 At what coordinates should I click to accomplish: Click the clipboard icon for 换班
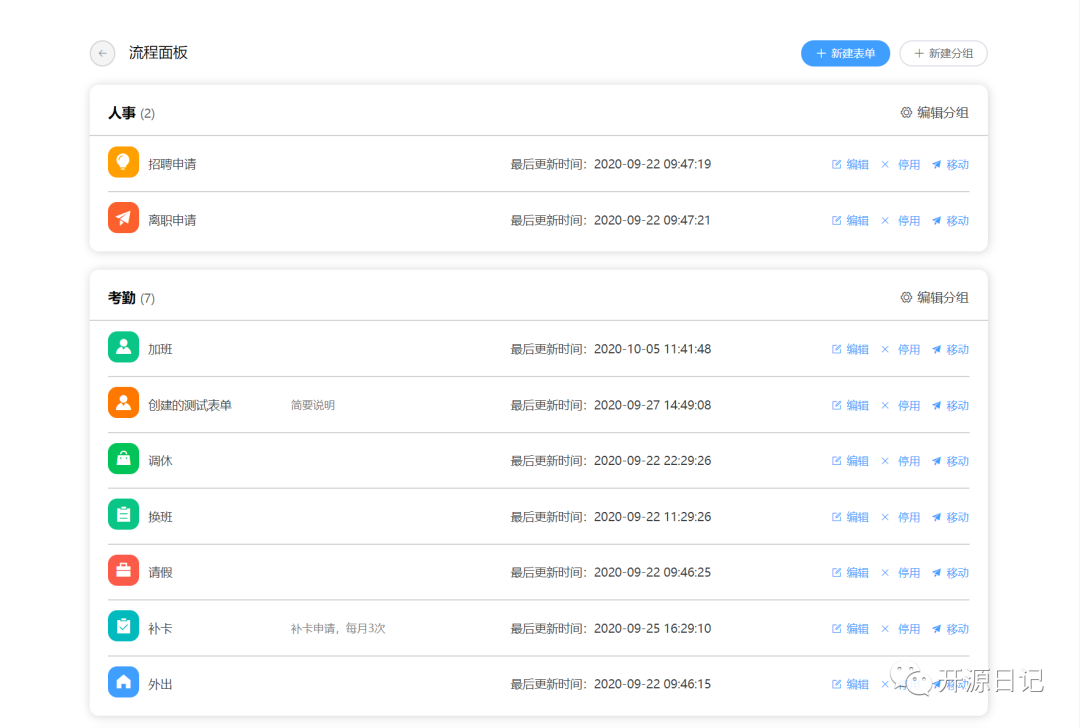pos(123,514)
